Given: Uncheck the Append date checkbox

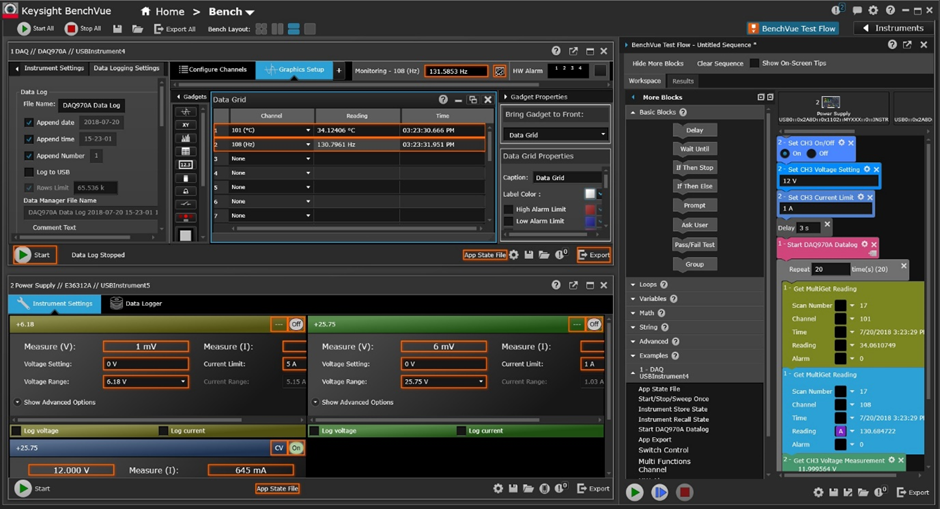Looking at the screenshot, I should [29, 123].
